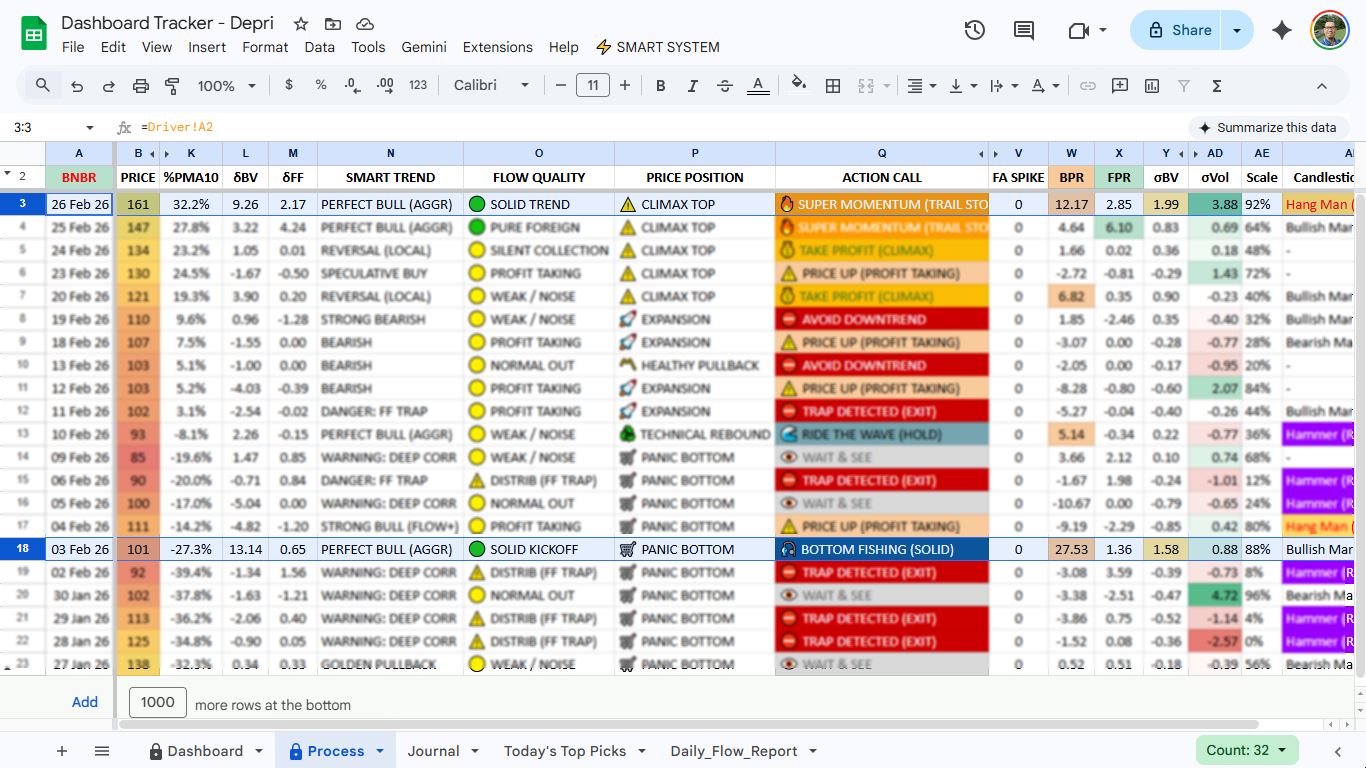Open the Calibri font dropdown
1366x768 pixels.
pyautogui.click(x=491, y=86)
